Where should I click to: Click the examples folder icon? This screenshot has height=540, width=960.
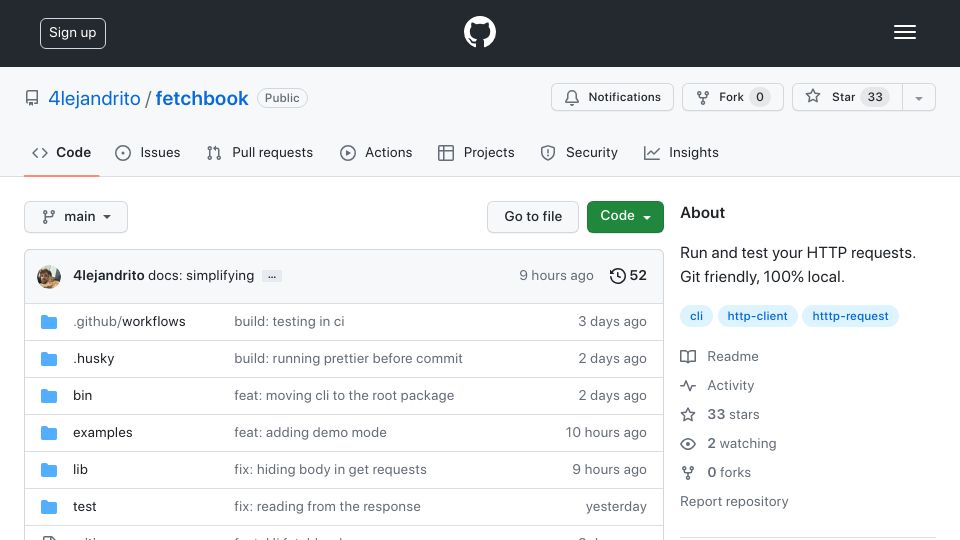click(49, 433)
